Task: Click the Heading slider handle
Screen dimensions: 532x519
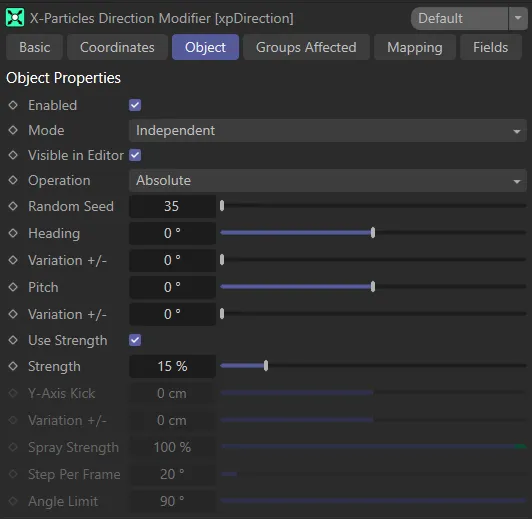Action: (373, 233)
